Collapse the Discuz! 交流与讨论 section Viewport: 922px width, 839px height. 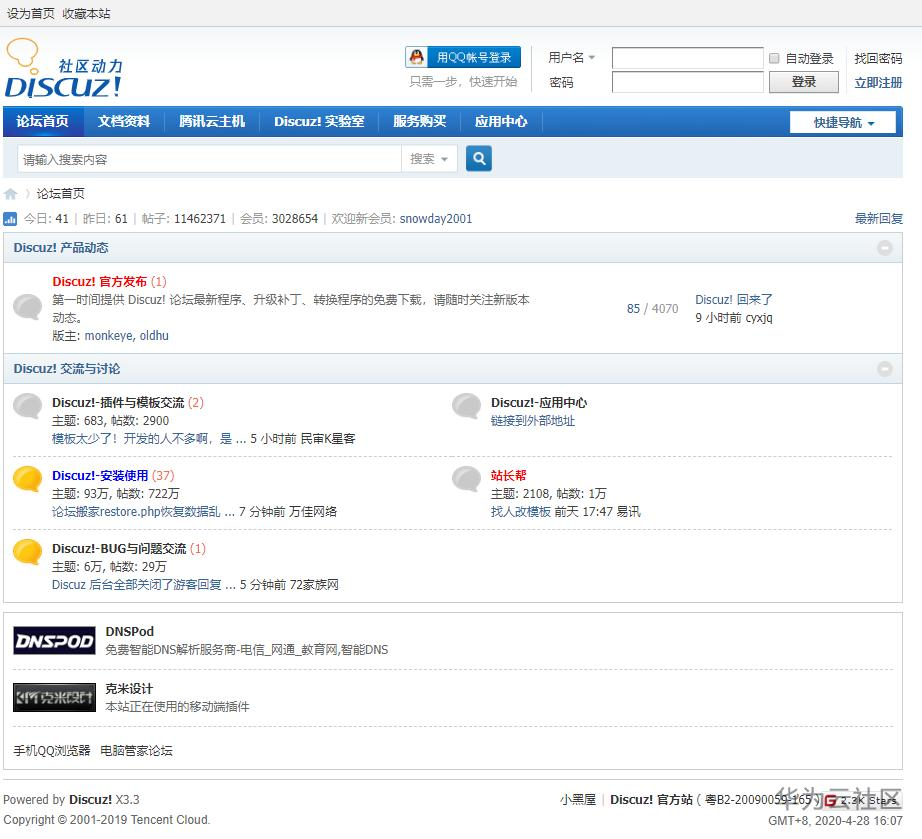coord(884,369)
